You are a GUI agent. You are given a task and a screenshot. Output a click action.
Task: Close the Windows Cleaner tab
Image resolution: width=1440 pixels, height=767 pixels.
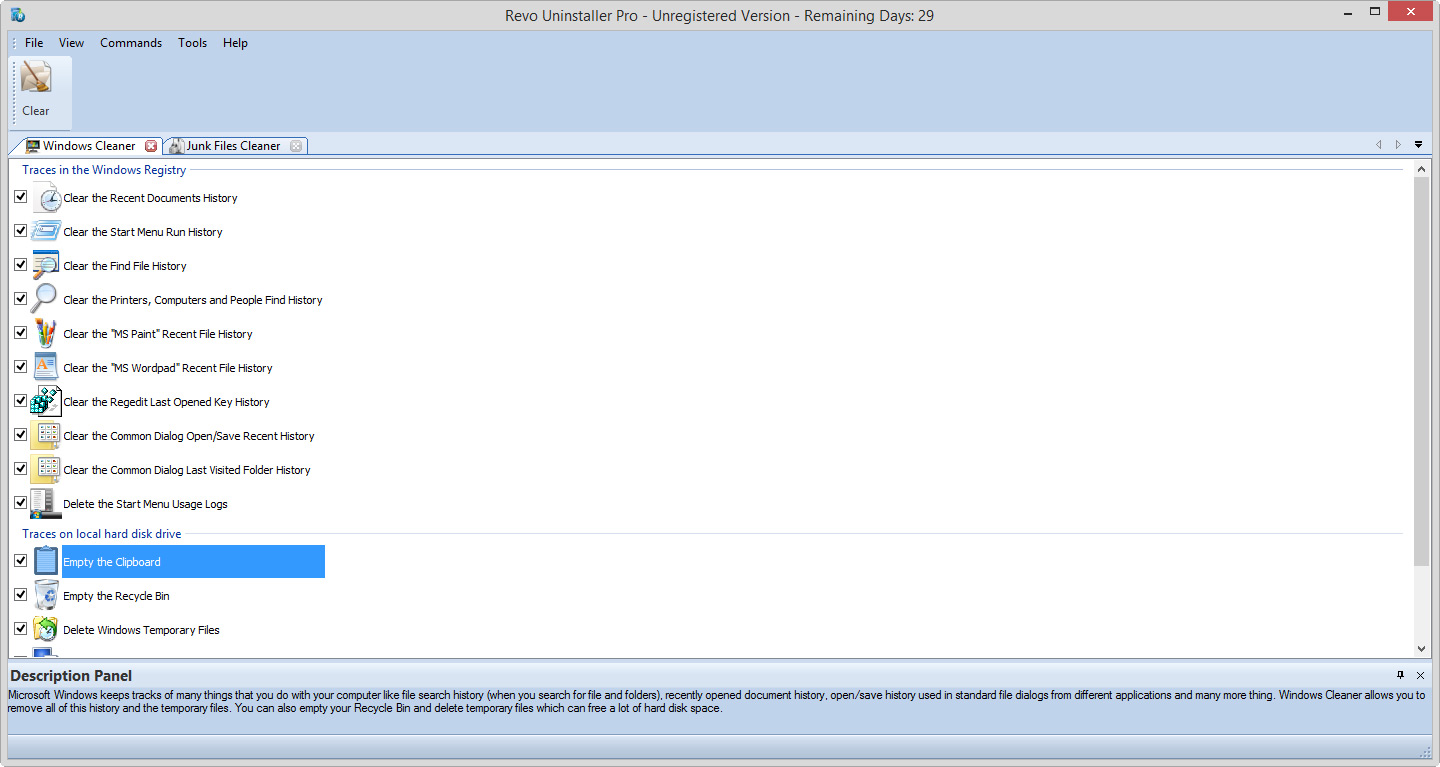click(151, 146)
